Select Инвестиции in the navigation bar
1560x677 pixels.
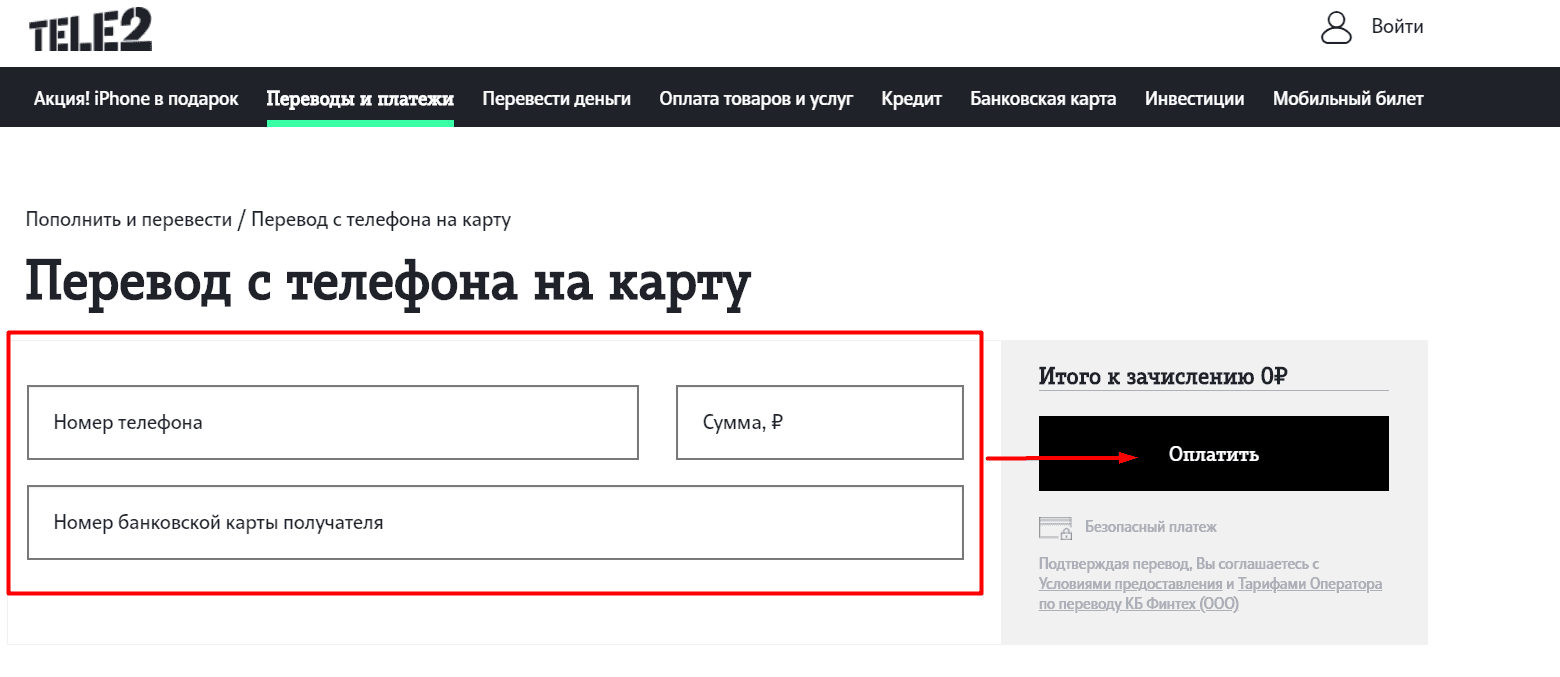1194,98
